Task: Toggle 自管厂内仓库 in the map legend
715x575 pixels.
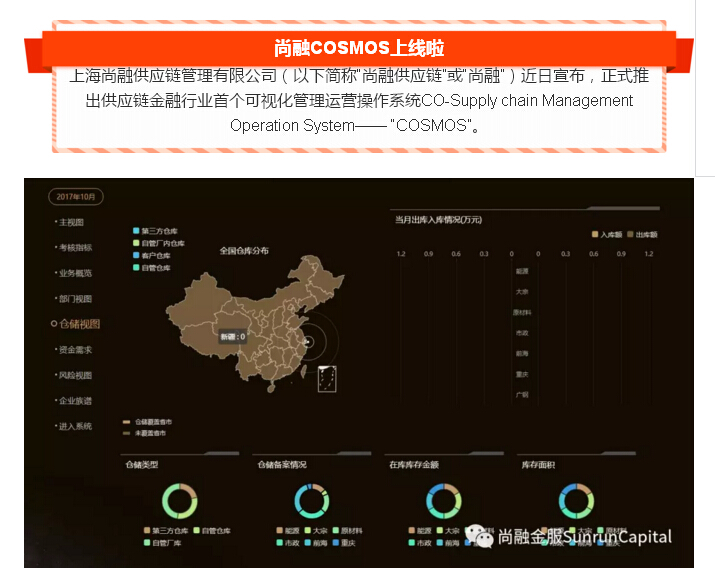Action: (x=159, y=243)
